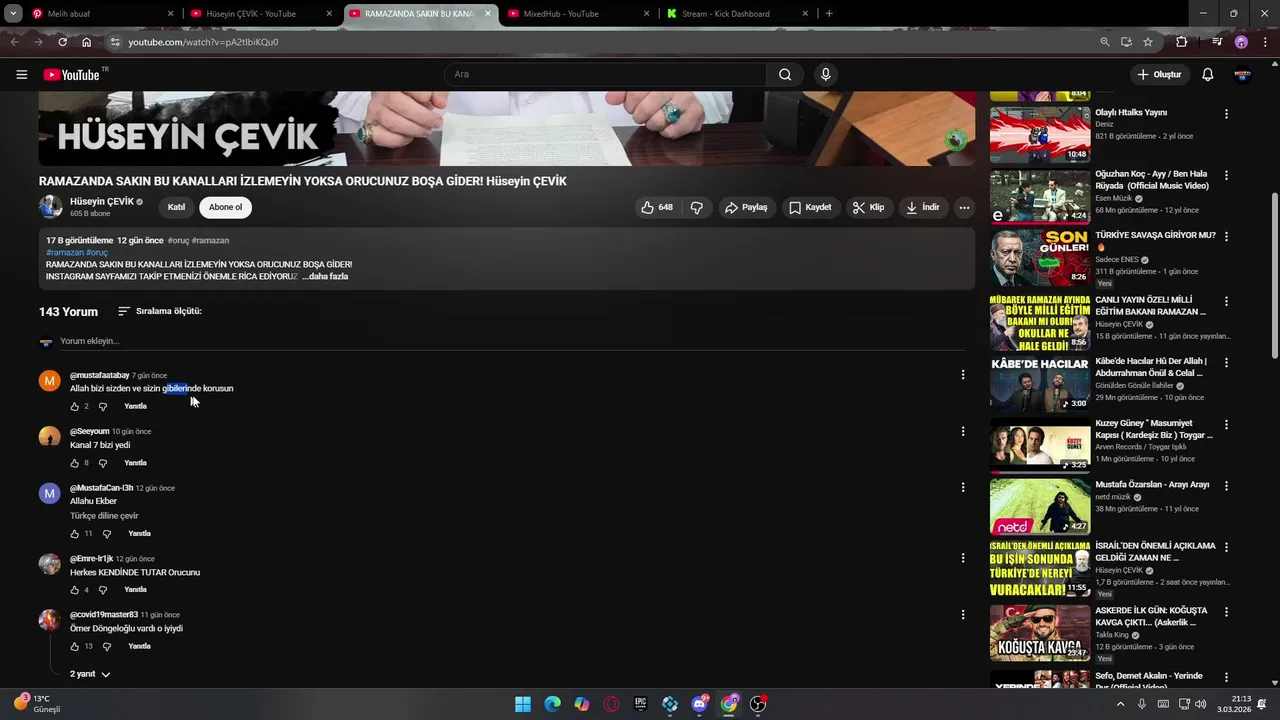The height and width of the screenshot is (720, 1280).
Task: Like @mustafaatabay's comment
Action: (x=74, y=407)
